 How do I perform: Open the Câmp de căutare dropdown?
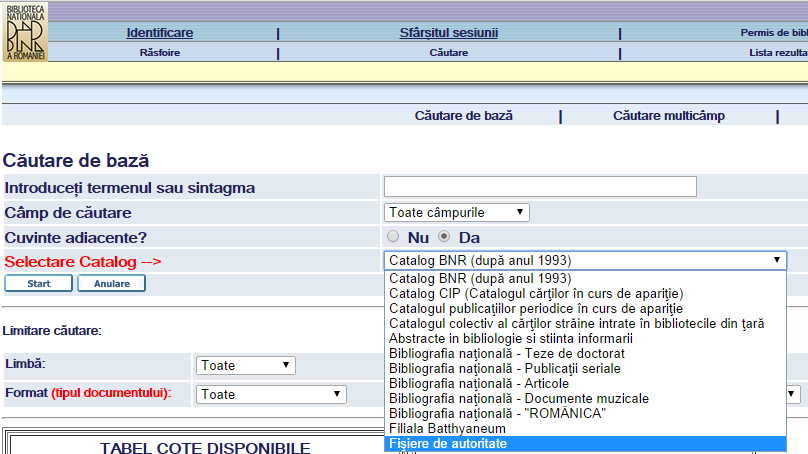point(456,212)
